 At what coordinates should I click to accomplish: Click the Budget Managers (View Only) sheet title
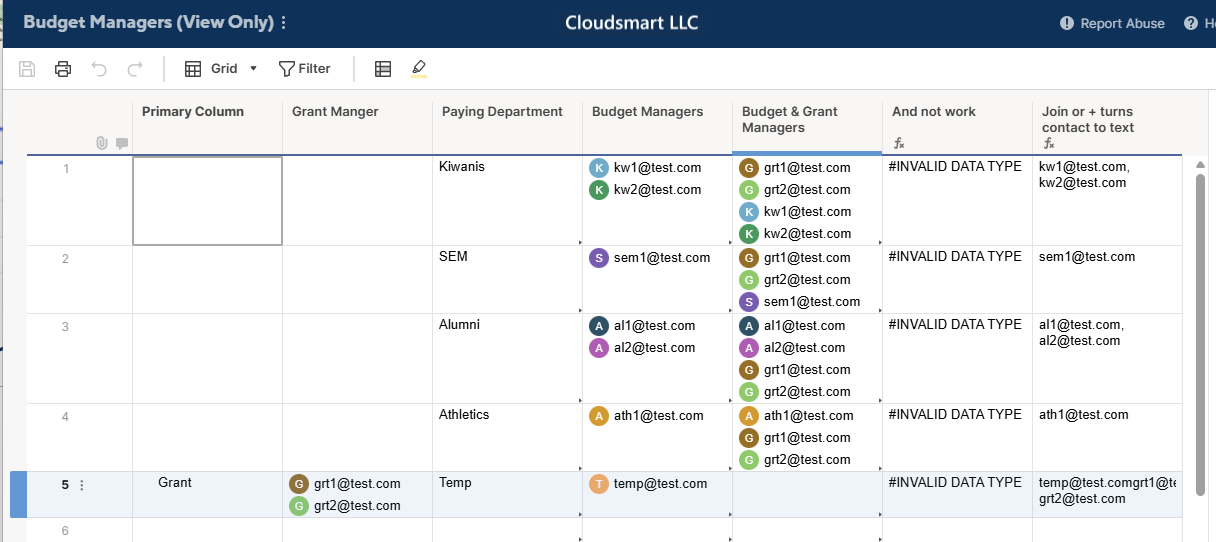pyautogui.click(x=148, y=23)
